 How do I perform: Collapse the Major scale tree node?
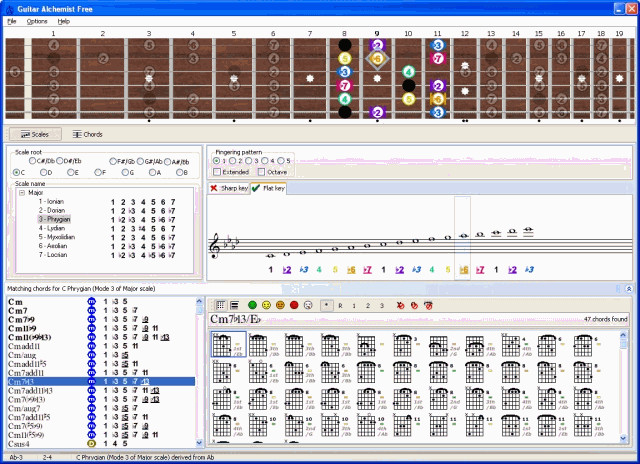click(x=21, y=193)
